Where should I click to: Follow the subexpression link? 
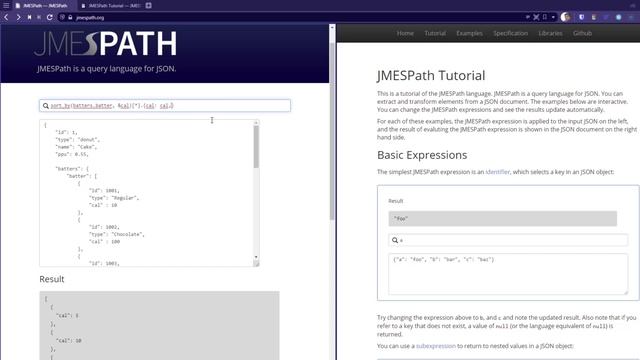tap(436, 346)
